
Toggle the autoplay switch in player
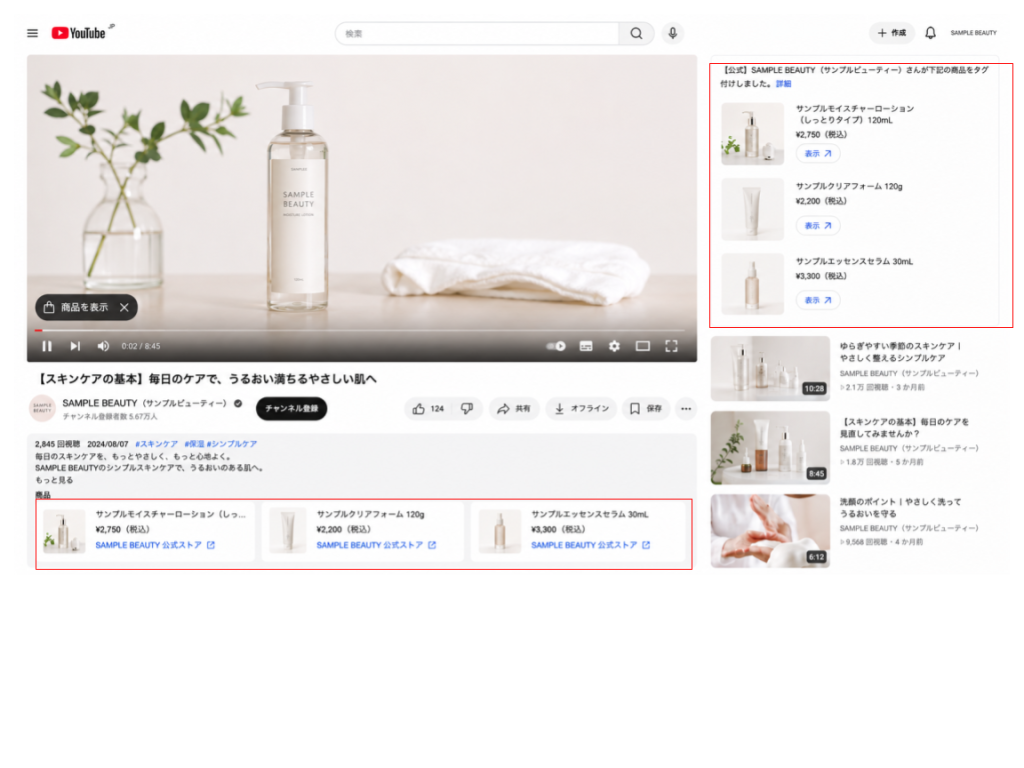point(556,346)
